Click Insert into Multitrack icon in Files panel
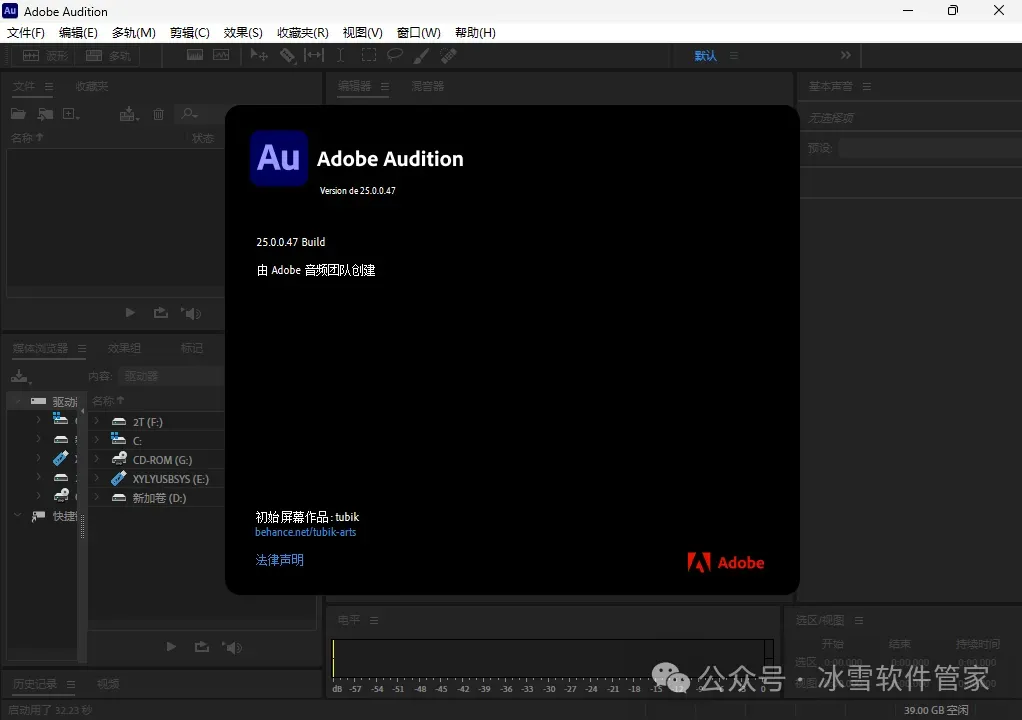The image size is (1022, 720). (x=129, y=114)
